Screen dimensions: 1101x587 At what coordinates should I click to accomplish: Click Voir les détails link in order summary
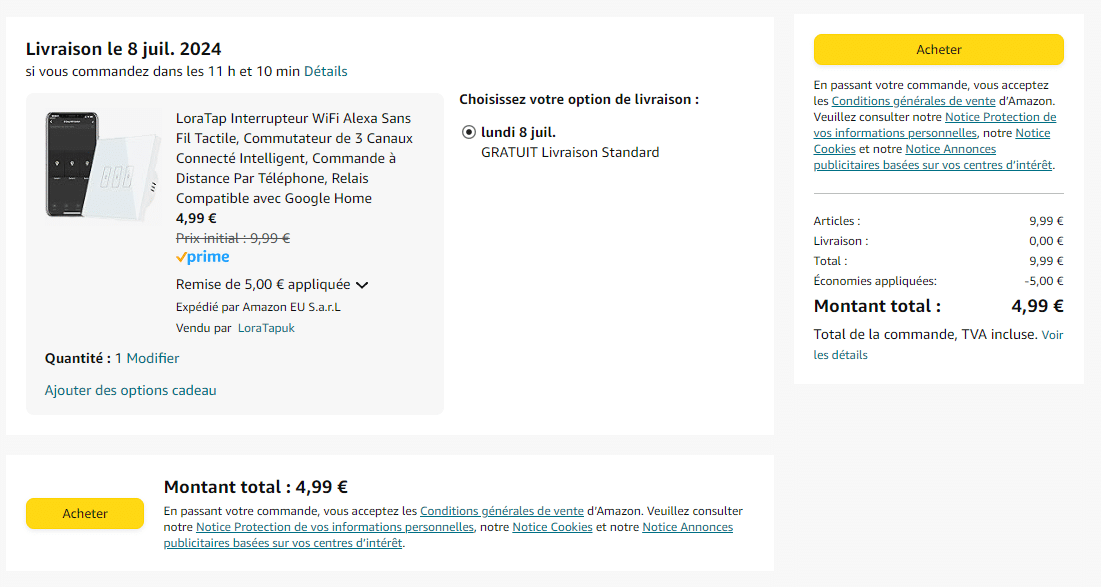938,345
